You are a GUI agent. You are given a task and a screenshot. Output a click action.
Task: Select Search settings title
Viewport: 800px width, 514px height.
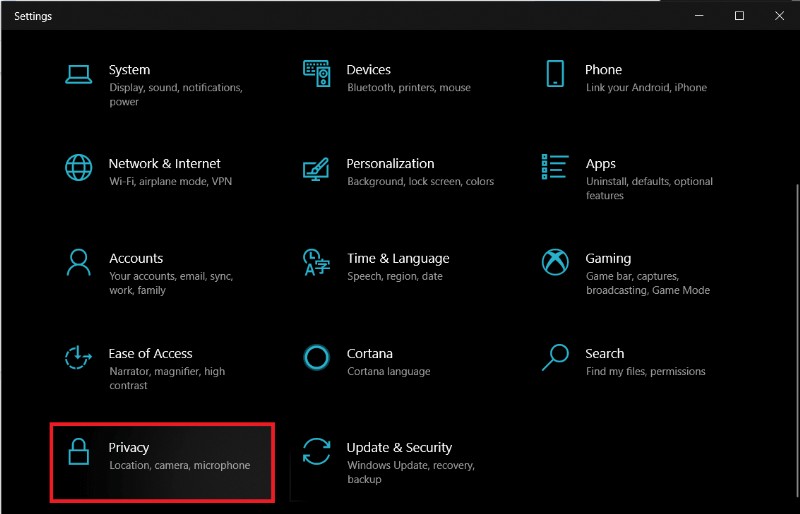coord(605,354)
